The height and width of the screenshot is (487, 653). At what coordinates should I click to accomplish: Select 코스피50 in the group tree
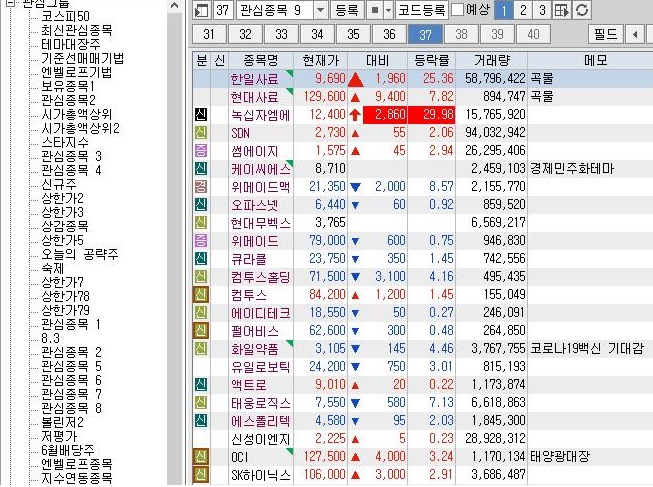click(x=65, y=16)
